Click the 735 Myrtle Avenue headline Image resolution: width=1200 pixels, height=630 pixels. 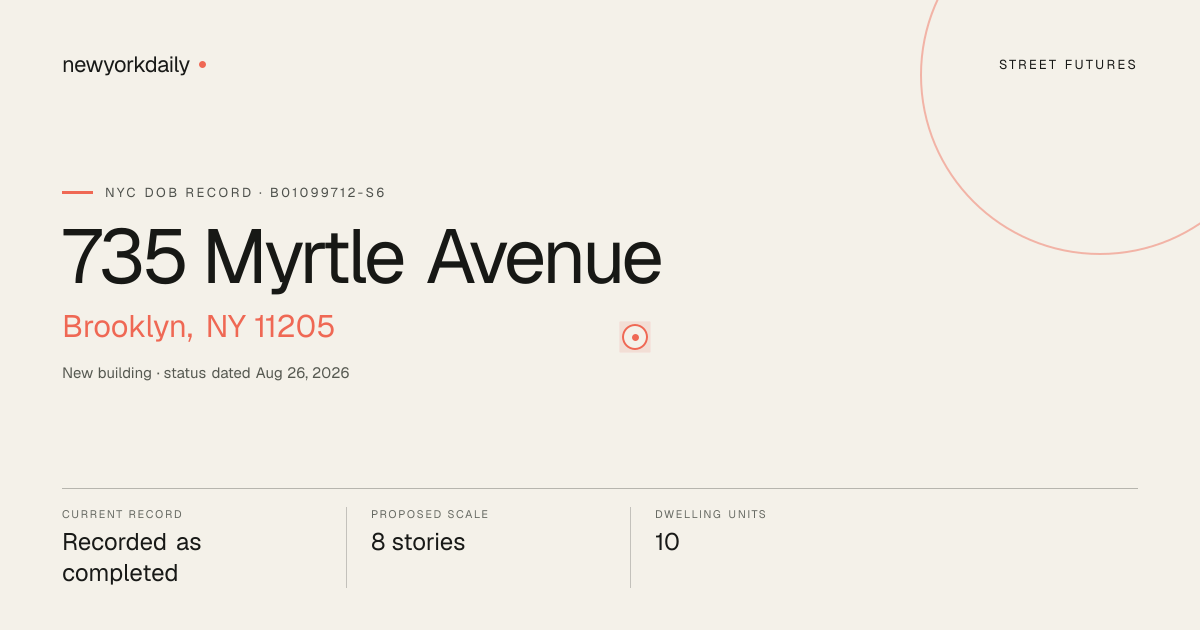tap(362, 256)
